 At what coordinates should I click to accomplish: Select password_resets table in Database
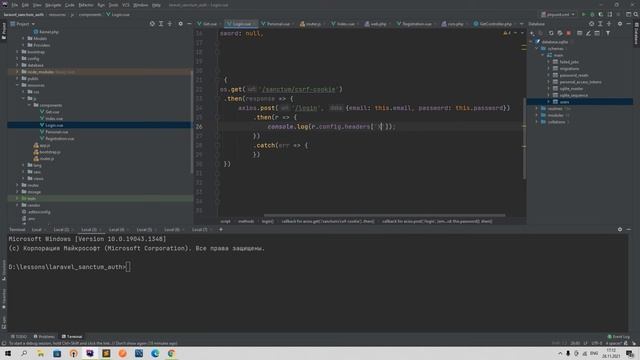[x=573, y=76]
